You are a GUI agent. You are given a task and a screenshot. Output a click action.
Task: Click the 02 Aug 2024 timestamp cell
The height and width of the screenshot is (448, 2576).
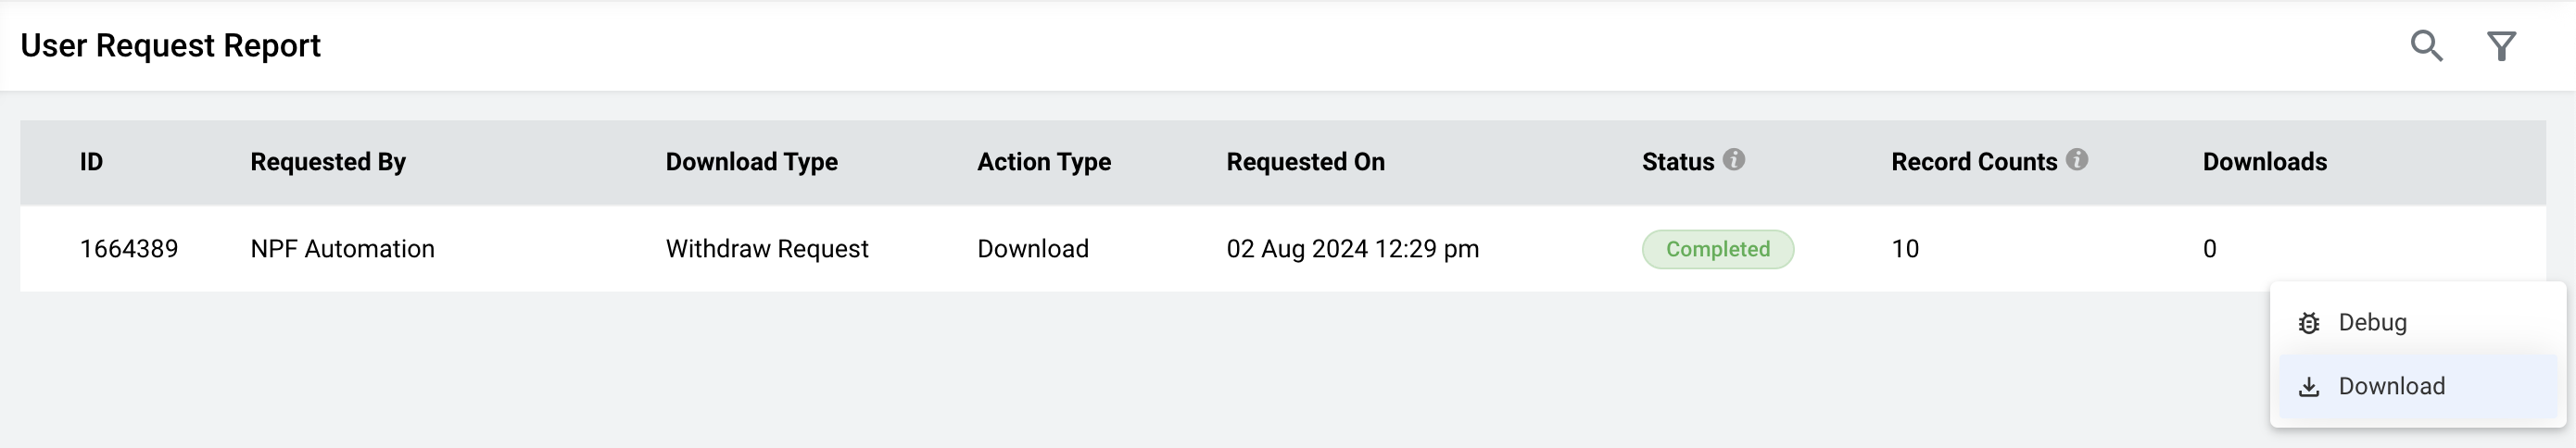[1352, 249]
